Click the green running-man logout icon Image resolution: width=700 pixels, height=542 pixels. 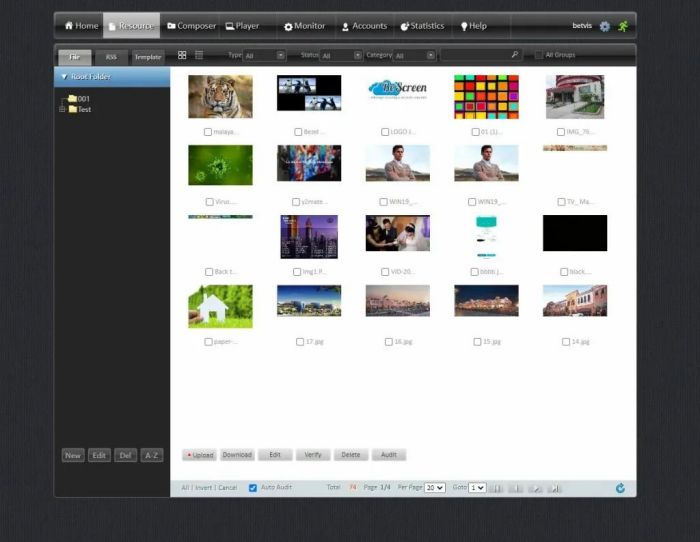[623, 26]
